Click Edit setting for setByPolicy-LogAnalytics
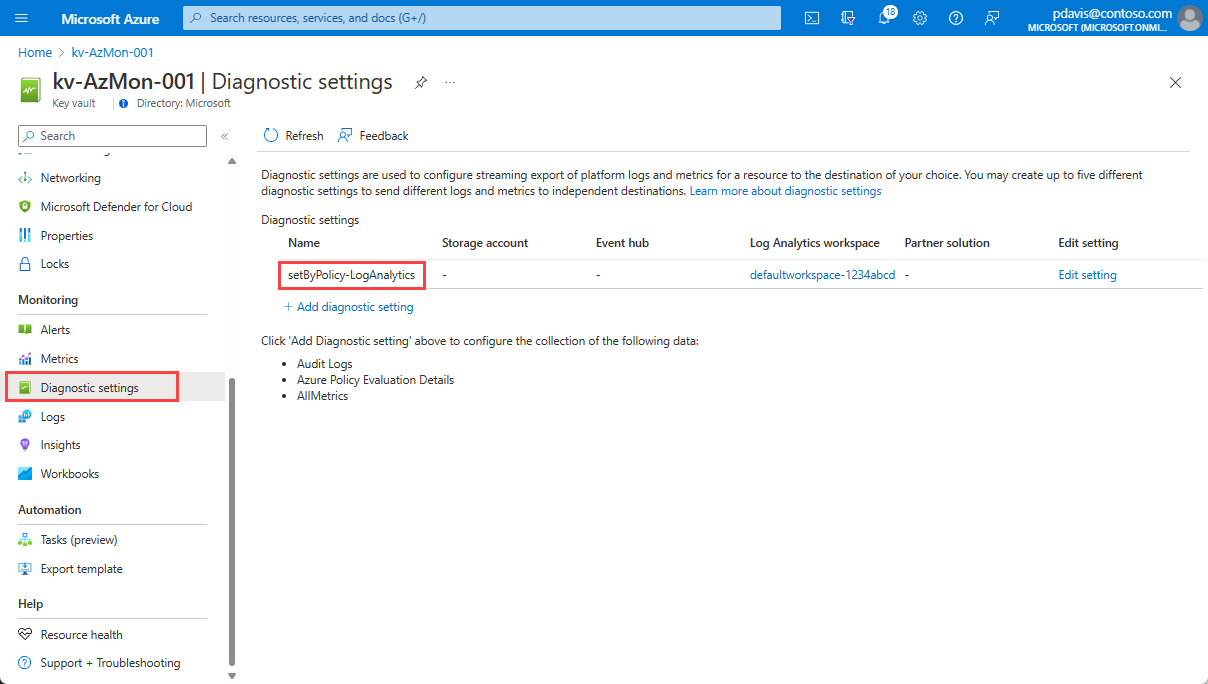 coord(1087,275)
